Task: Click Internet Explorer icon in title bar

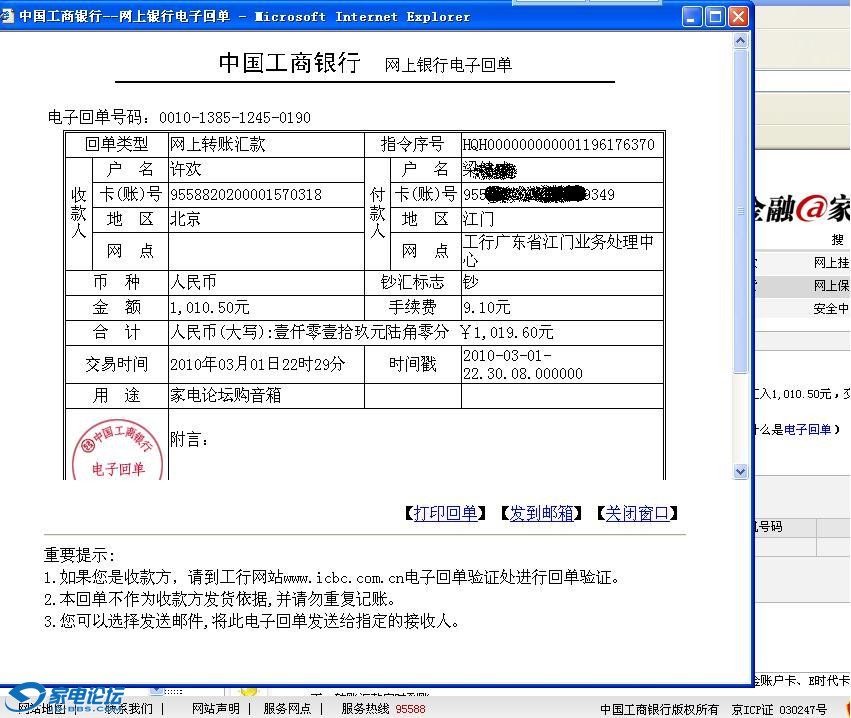Action: (x=9, y=16)
